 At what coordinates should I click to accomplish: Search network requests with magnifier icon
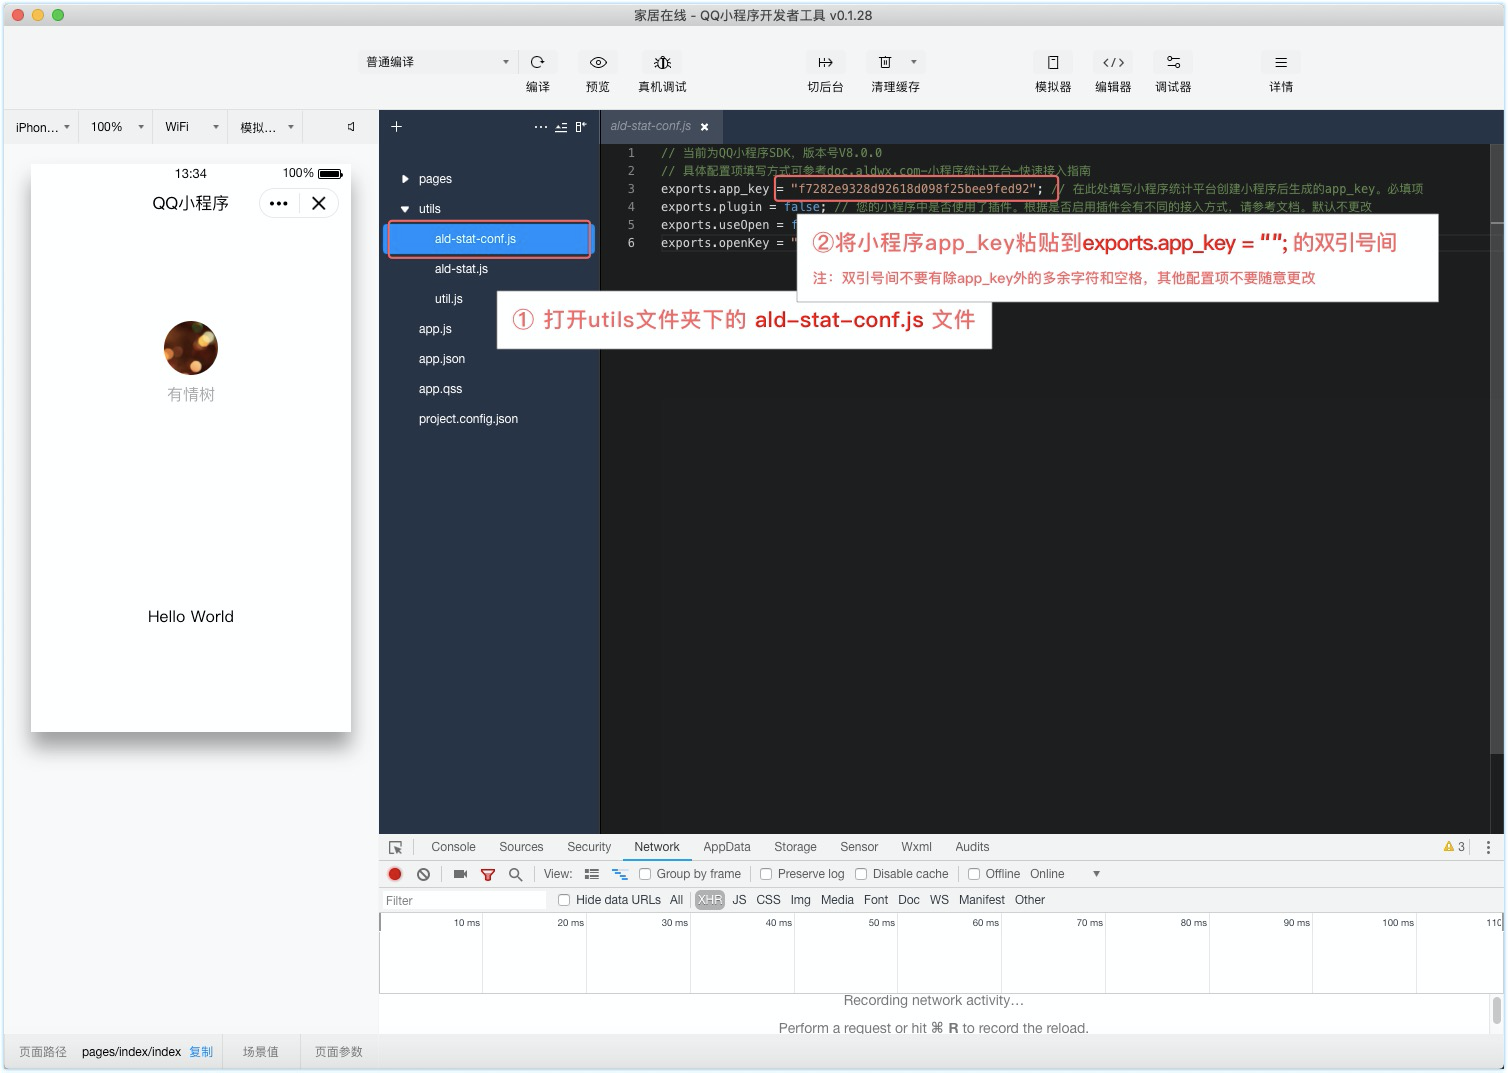516,874
